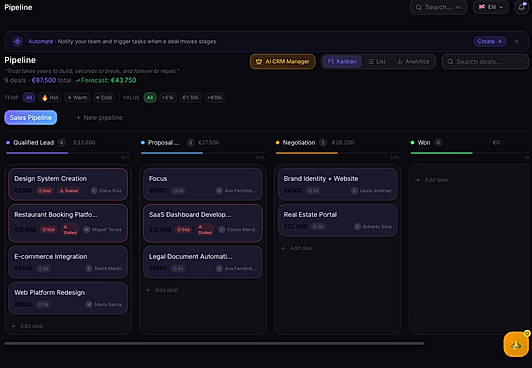Open the notifications bell
Image resolution: width=532 pixels, height=368 pixels.
click(x=521, y=7)
